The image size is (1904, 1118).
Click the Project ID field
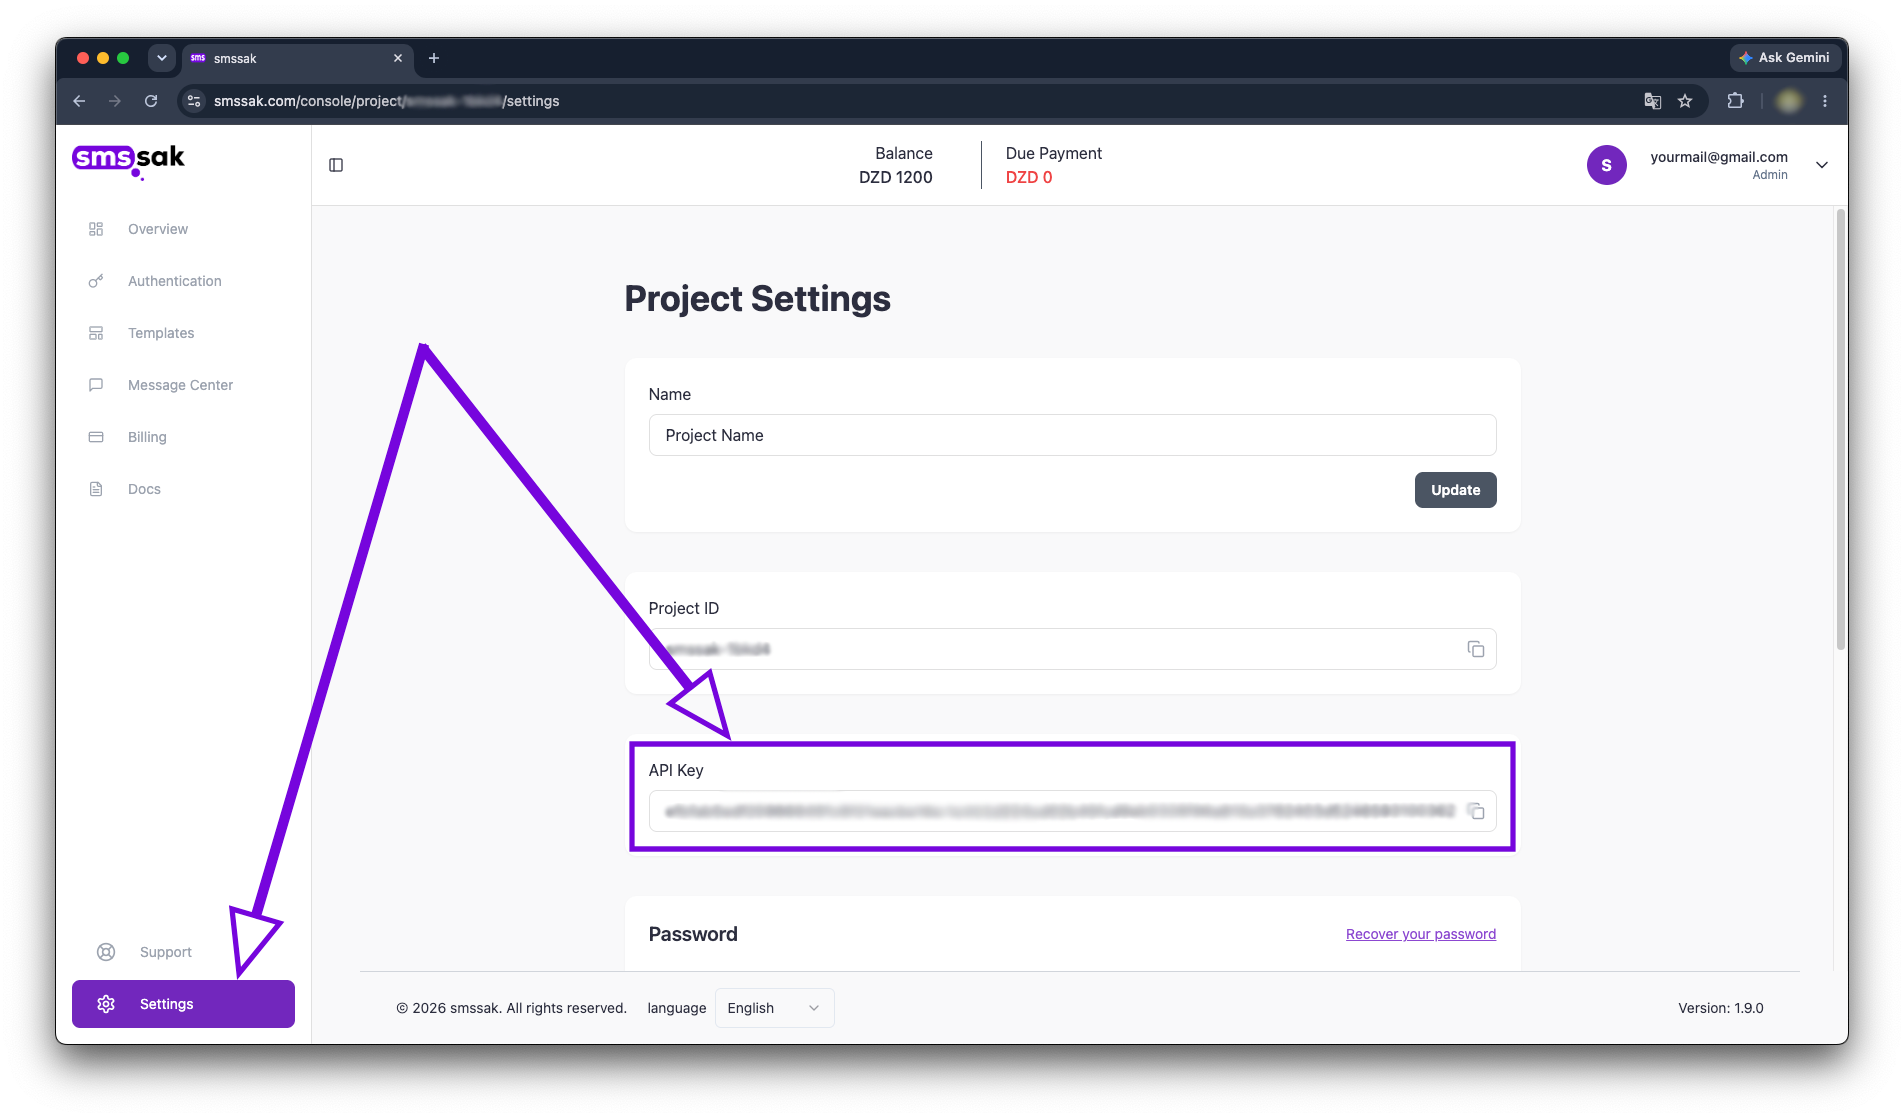click(1072, 649)
